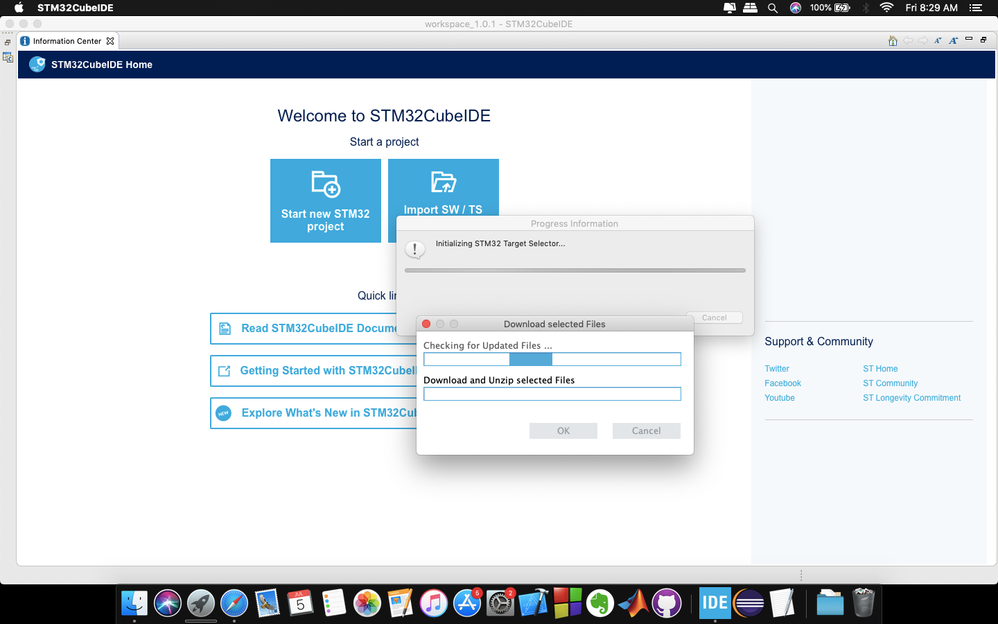Open MATLAB from the Dock
Screen dimensions: 998x624
click(x=633, y=603)
